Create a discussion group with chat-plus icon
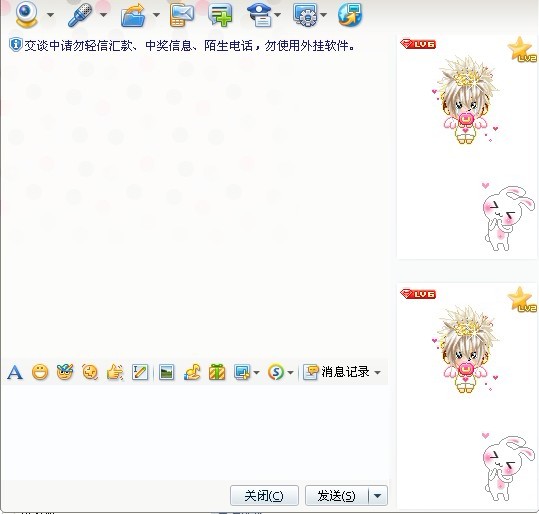This screenshot has width=539, height=514. (220, 15)
